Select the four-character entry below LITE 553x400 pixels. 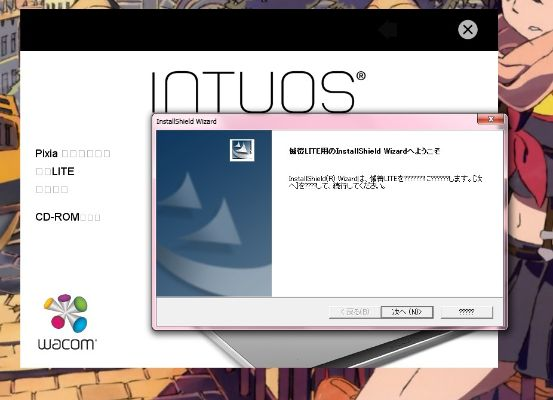tap(52, 189)
